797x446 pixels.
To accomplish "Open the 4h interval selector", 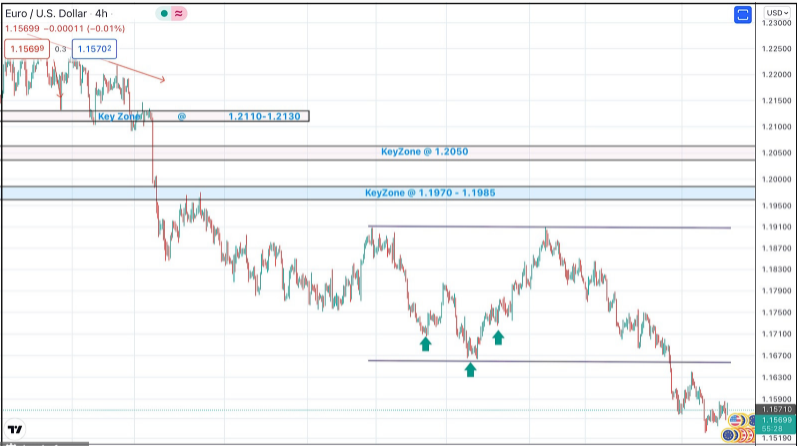I will click(x=101, y=15).
